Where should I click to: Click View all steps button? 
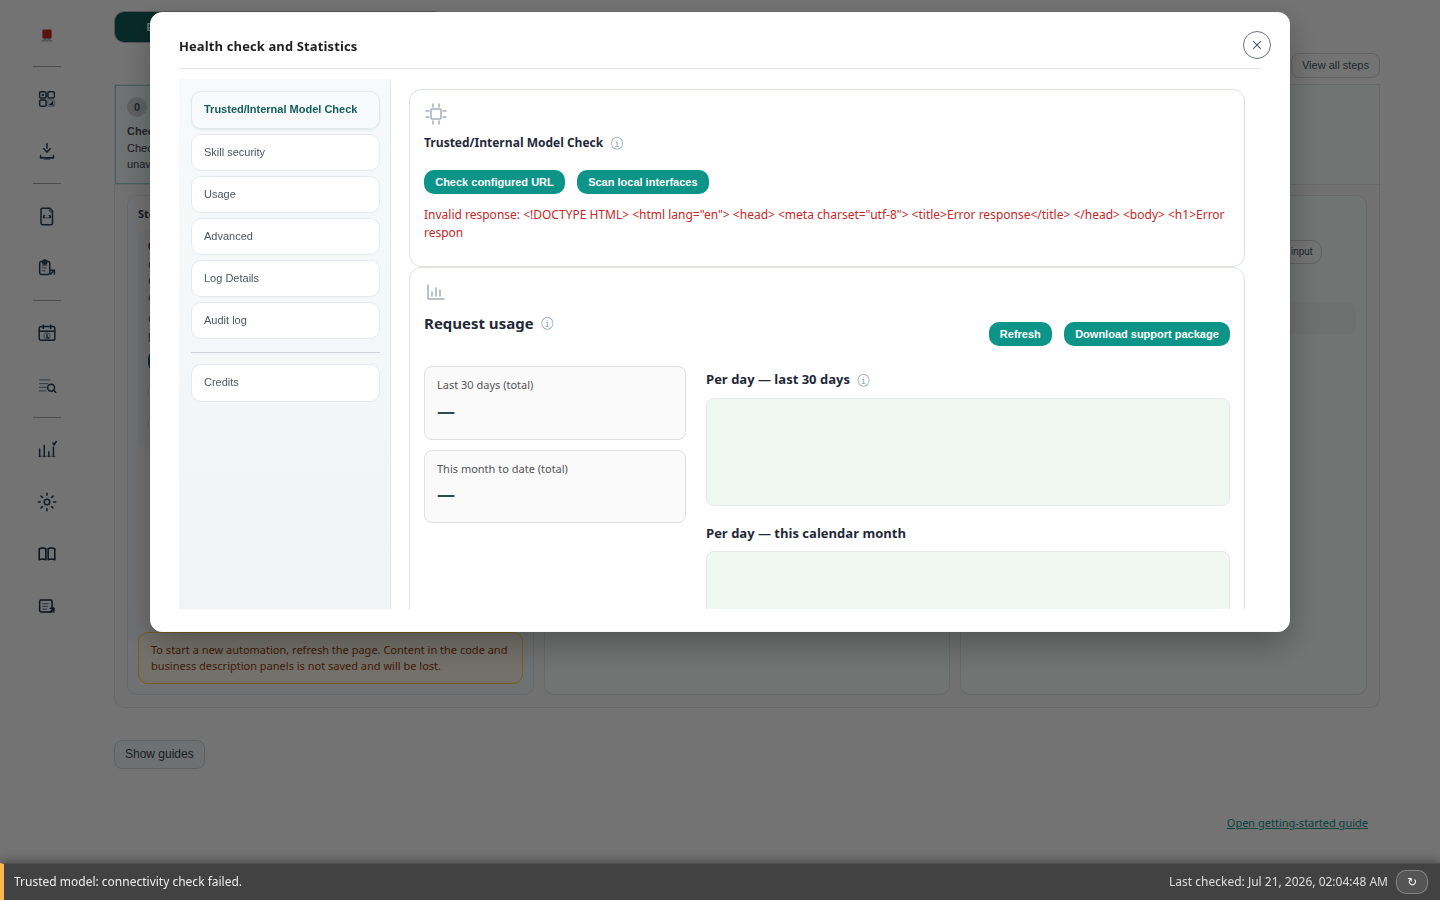point(1335,65)
